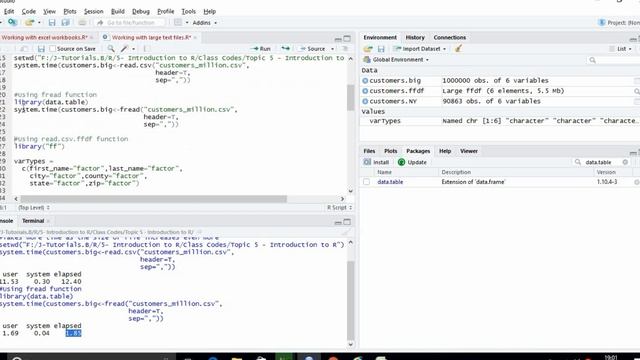Click the Environment search field
This screenshot has width=640, height=360.
(x=613, y=60)
